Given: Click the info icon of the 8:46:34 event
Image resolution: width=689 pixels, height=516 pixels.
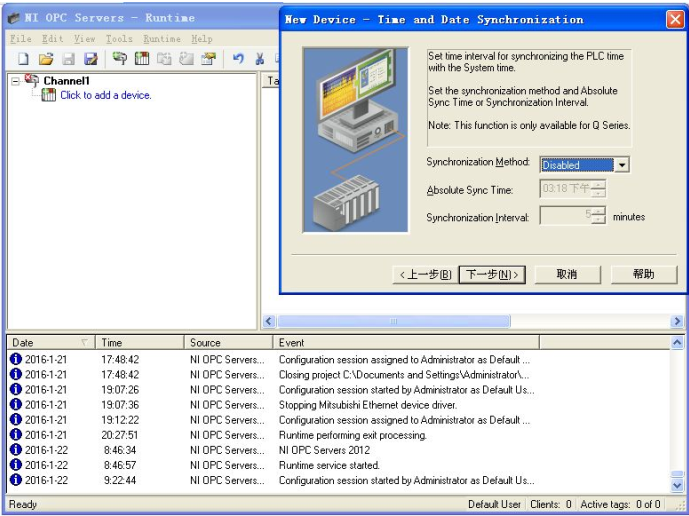Looking at the screenshot, I should 15,450.
